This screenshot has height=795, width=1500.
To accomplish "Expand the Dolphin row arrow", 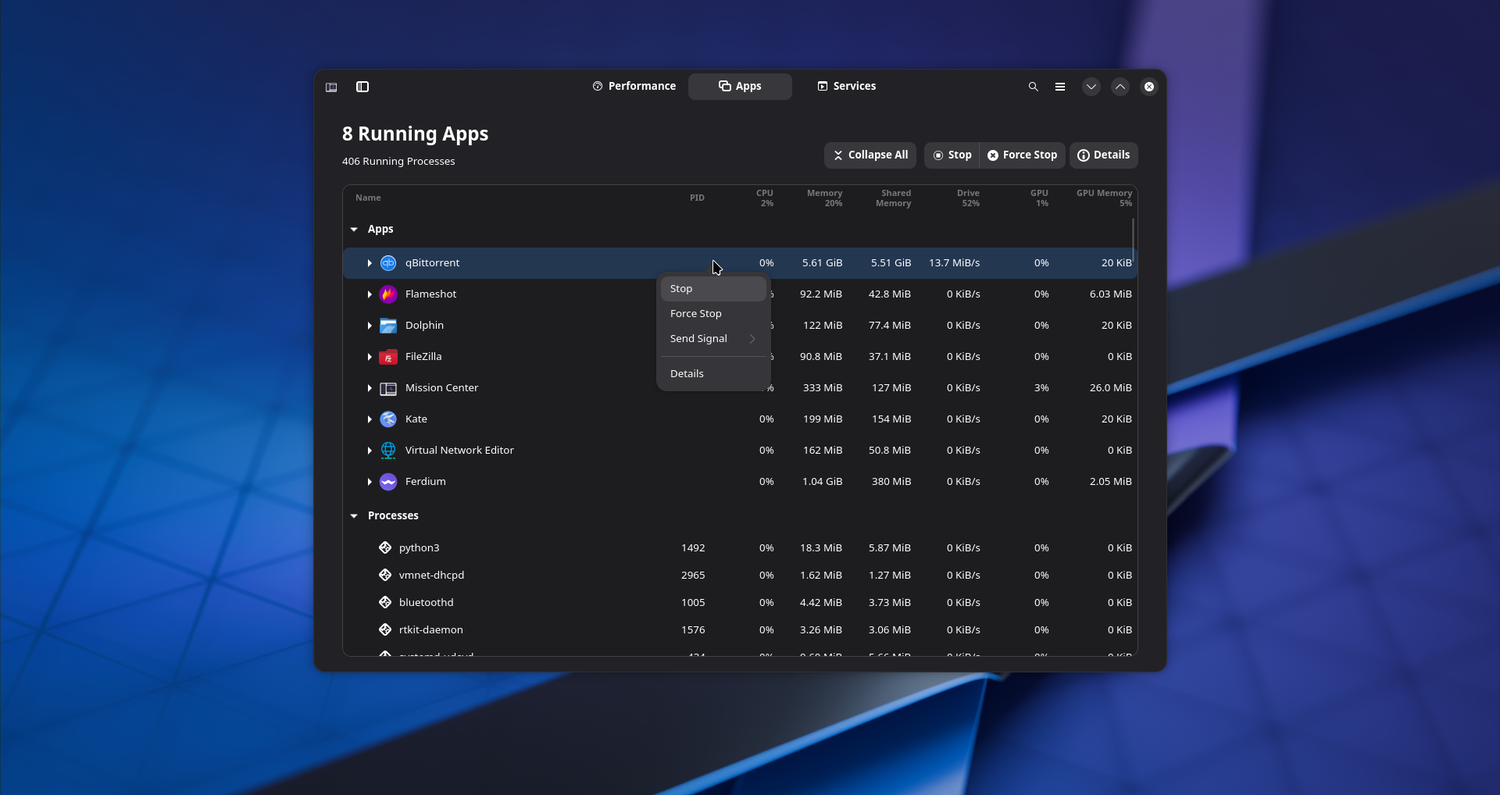I will 369,325.
